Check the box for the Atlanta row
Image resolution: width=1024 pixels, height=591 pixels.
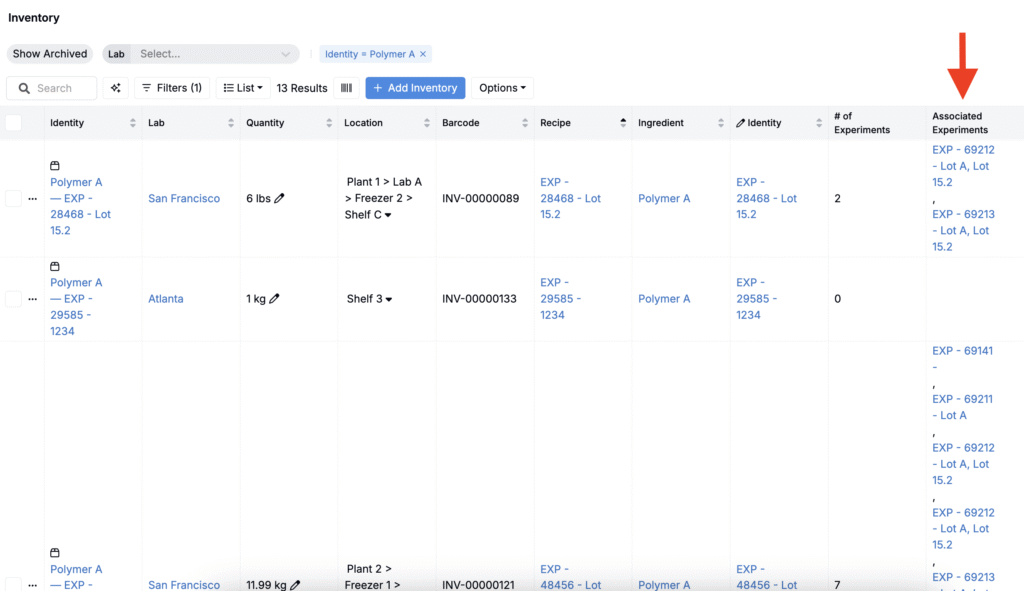point(13,299)
